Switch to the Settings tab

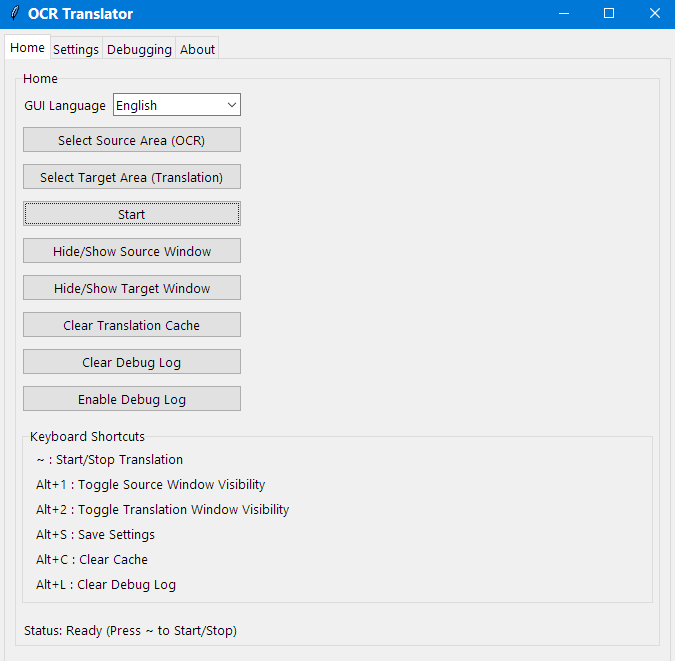point(76,49)
